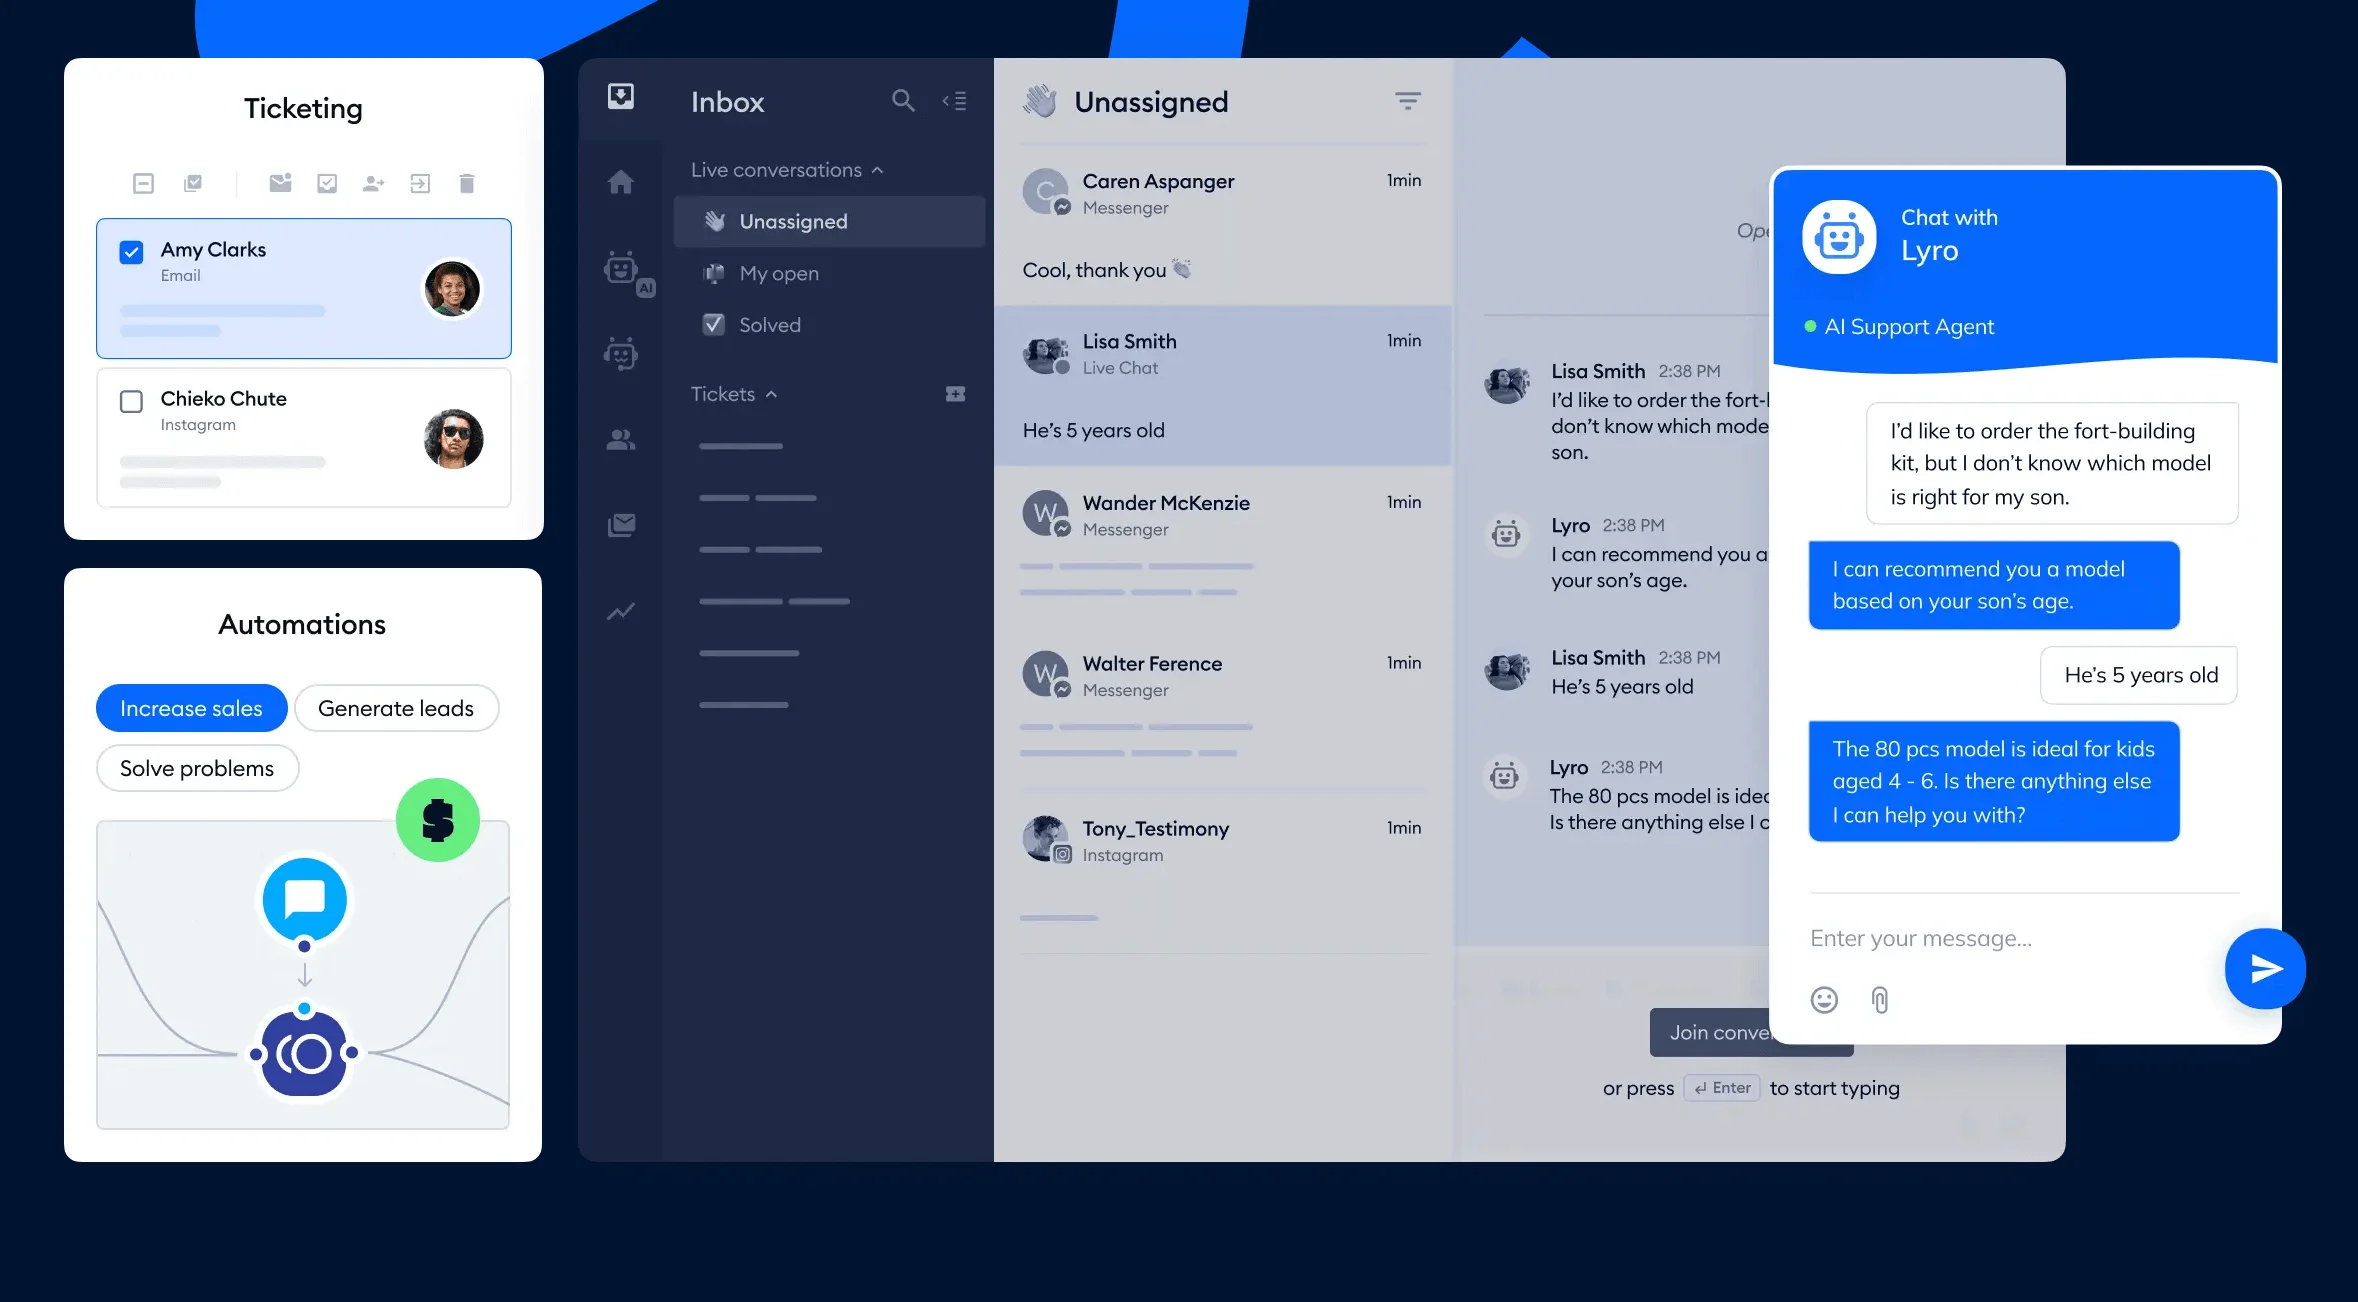Open emoji picker in Lyro chat
Screen dimensions: 2358x1302
tap(1824, 1000)
